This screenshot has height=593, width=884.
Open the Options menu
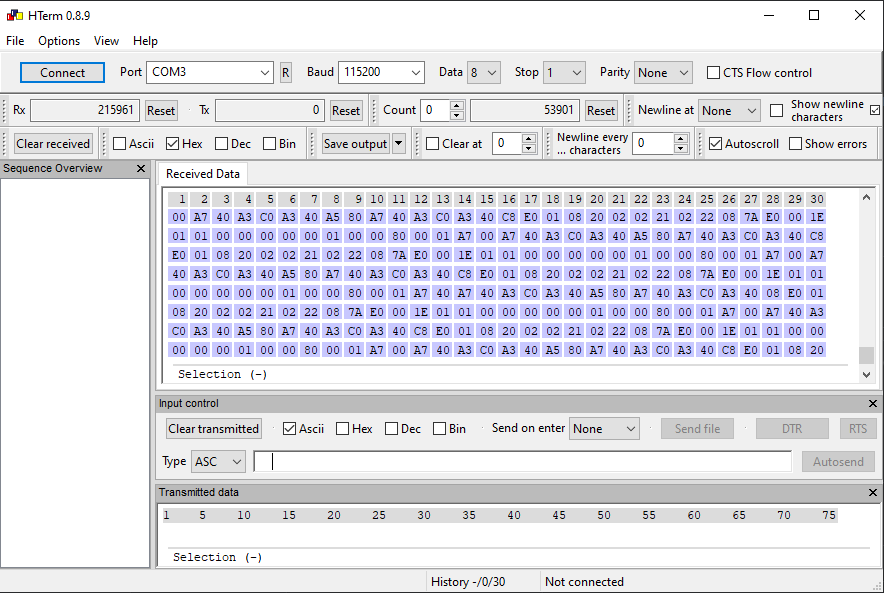point(59,41)
